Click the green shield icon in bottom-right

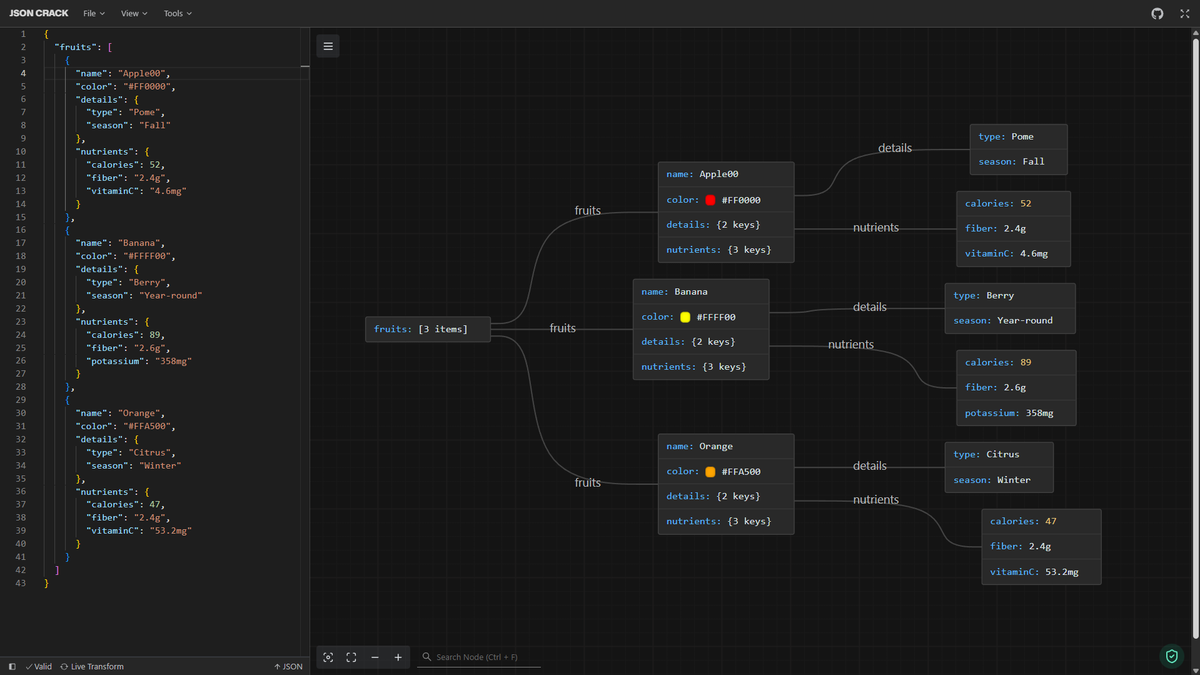tap(1171, 656)
